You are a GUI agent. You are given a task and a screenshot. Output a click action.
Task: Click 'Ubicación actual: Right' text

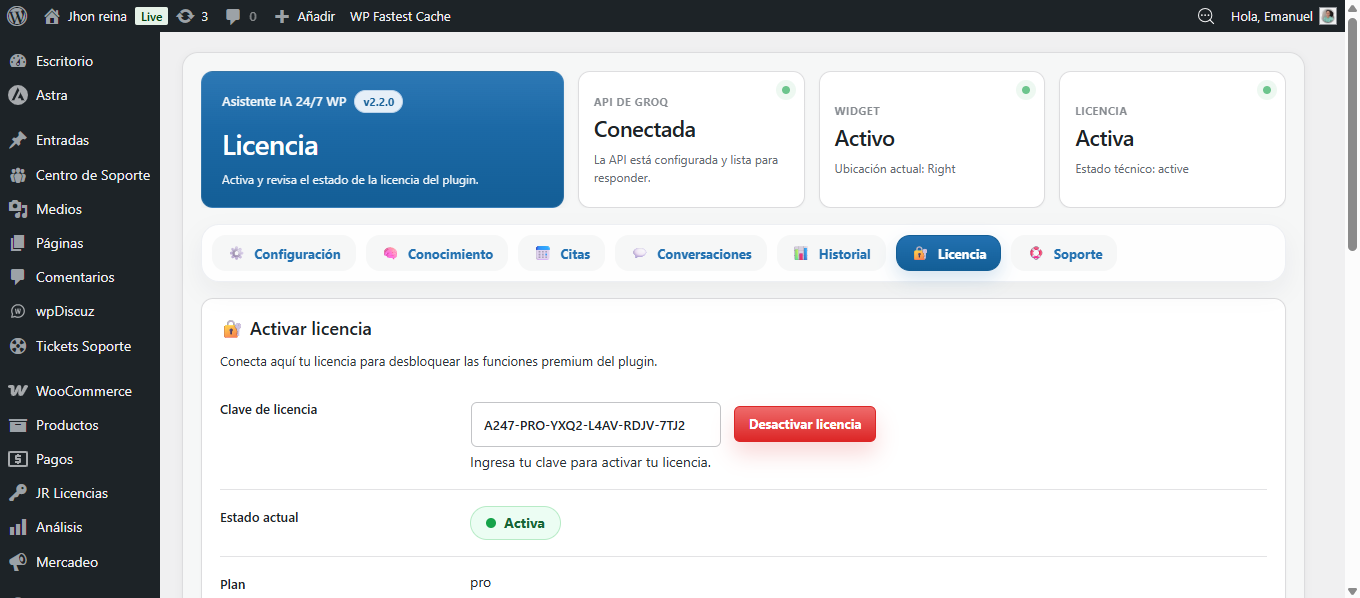[x=895, y=169]
